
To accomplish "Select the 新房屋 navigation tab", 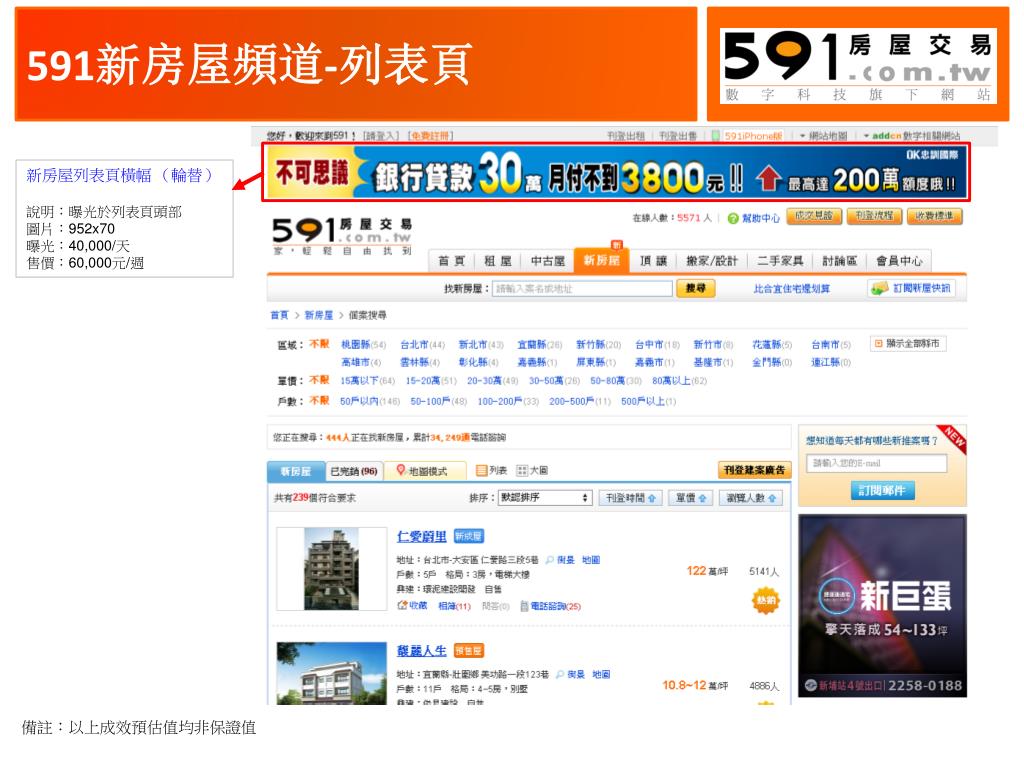I will tap(601, 260).
